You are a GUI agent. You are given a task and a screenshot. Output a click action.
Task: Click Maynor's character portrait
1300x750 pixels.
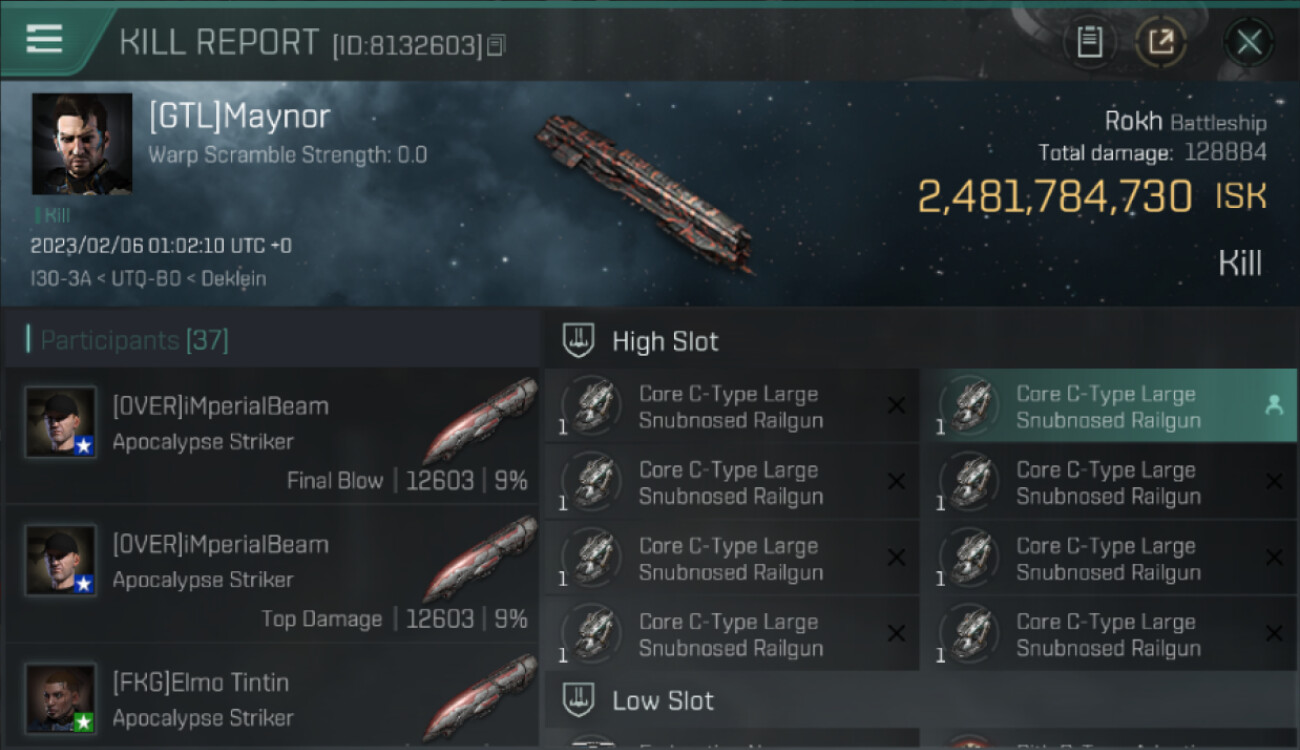click(82, 144)
